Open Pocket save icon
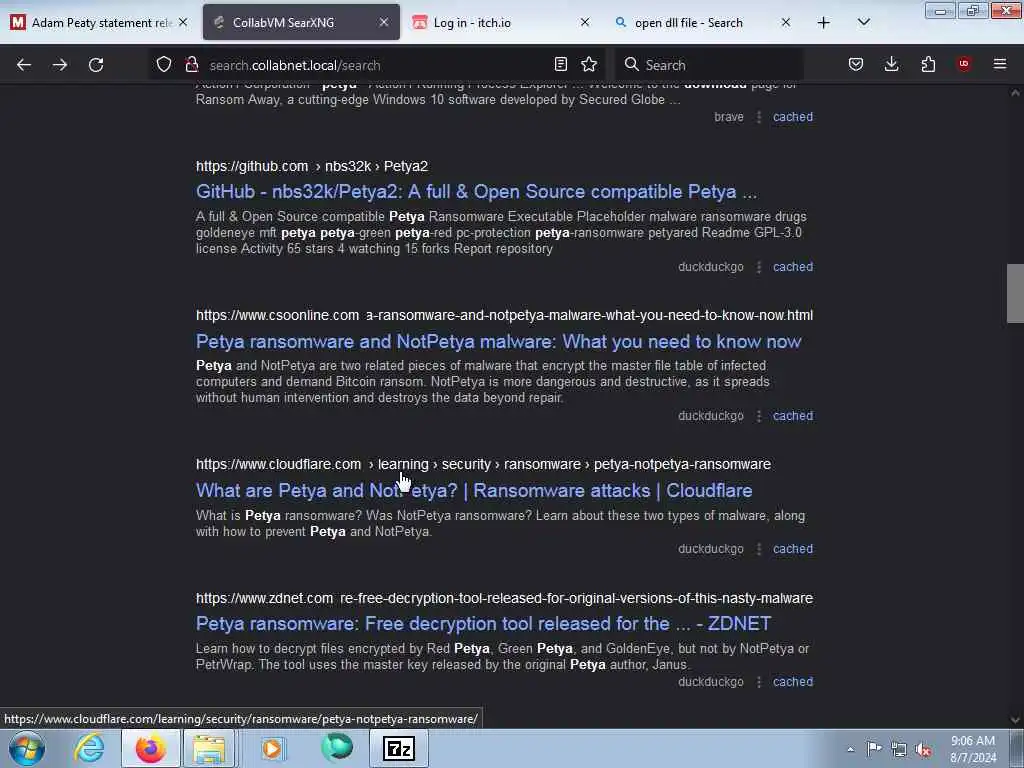This screenshot has height=768, width=1024. [x=856, y=64]
